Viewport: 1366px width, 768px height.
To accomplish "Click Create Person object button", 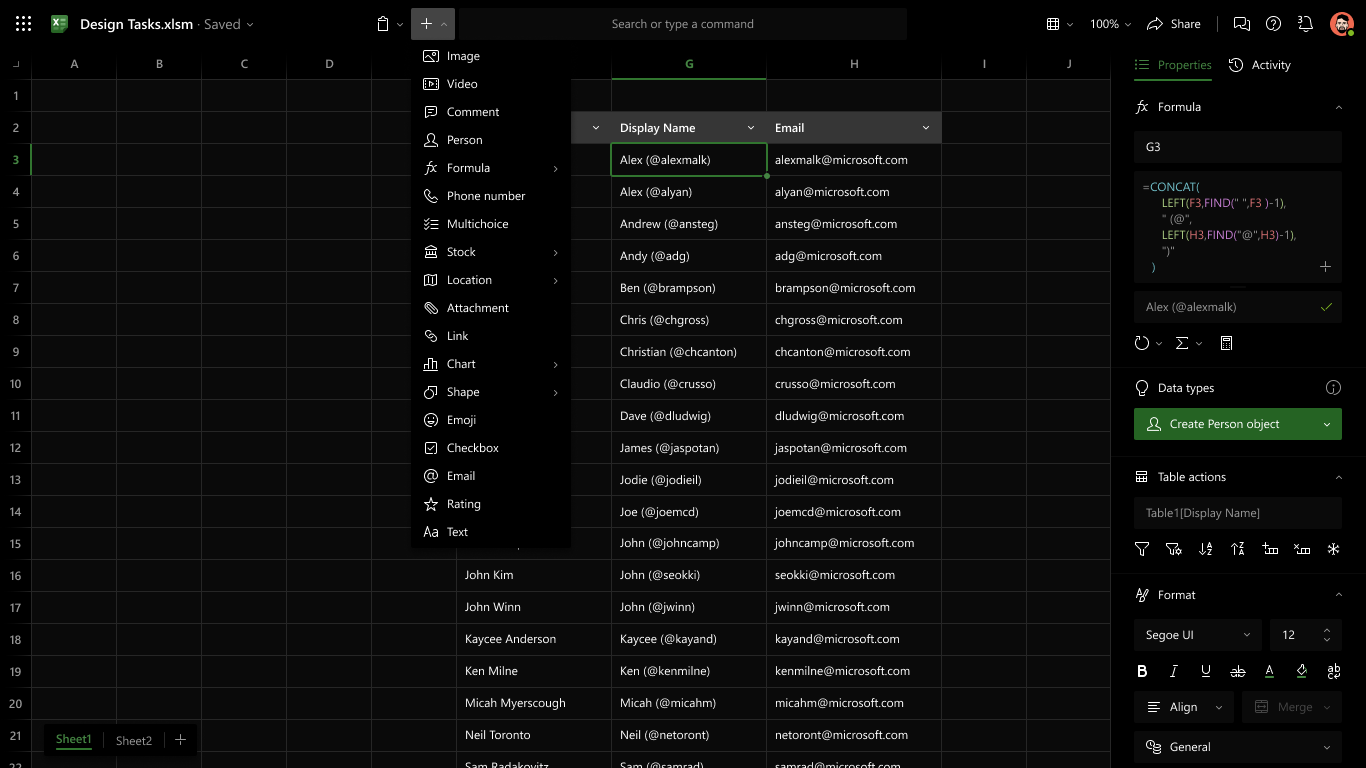I will 1223,424.
